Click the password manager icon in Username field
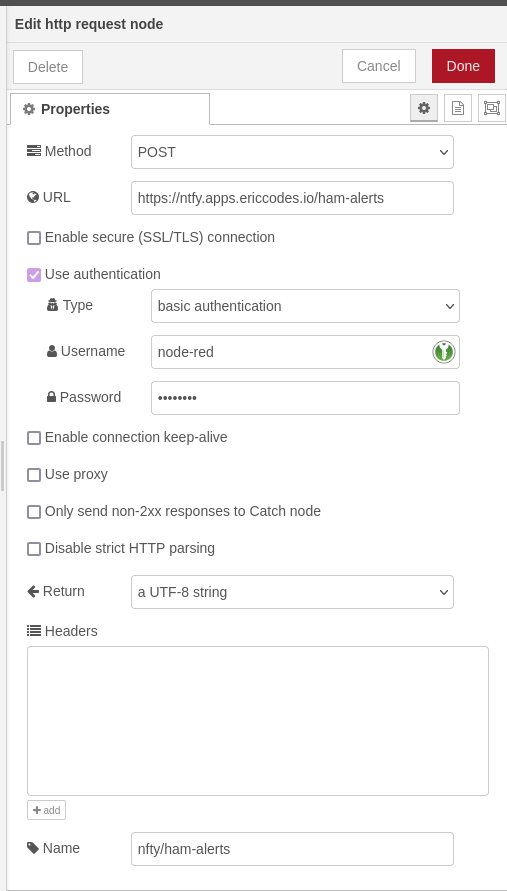 [x=443, y=352]
